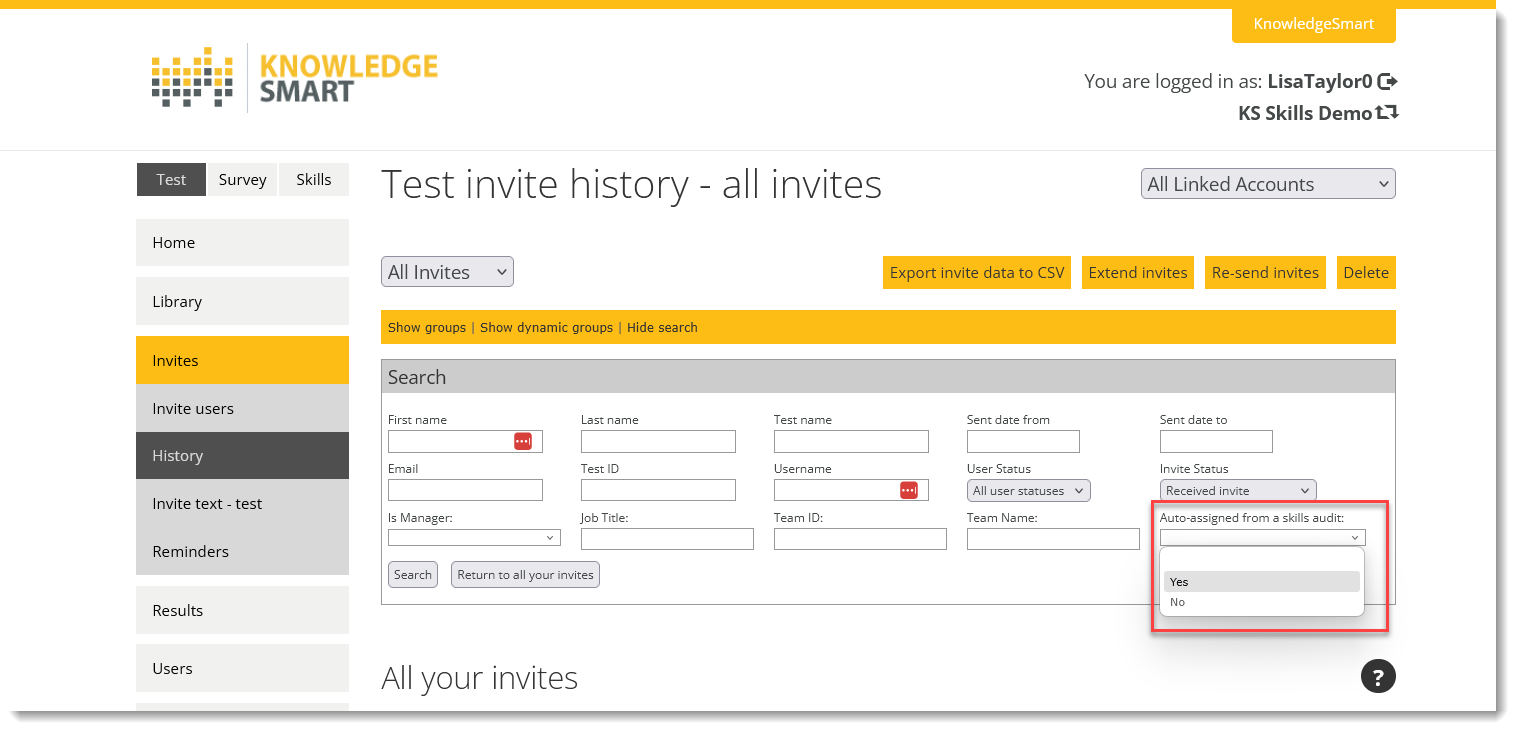Click the Show groups link
Screen dimensions: 1517x732
[427, 328]
